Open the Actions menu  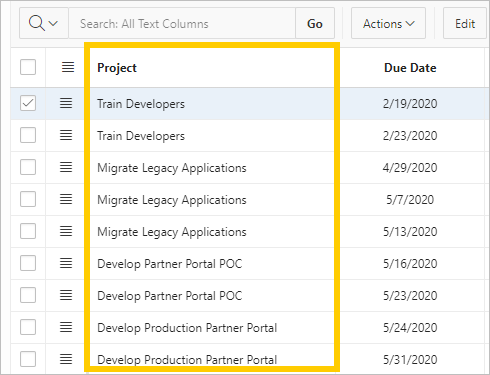point(388,24)
